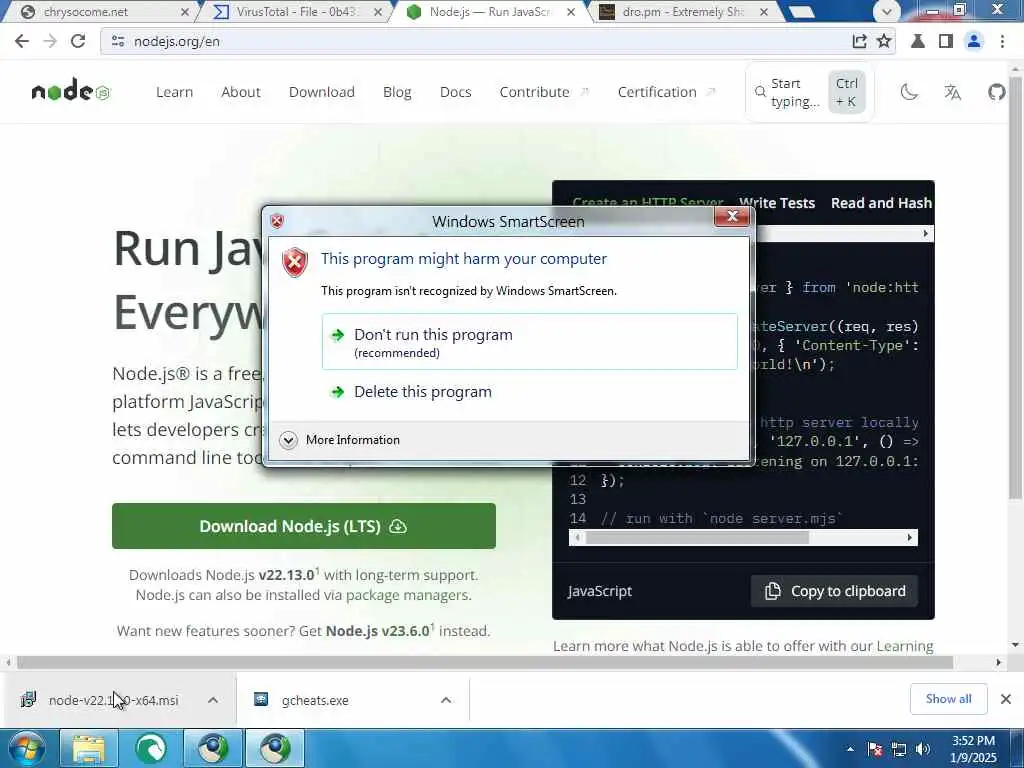Open network icon in system tray
This screenshot has height=768, width=1024.
click(x=899, y=749)
